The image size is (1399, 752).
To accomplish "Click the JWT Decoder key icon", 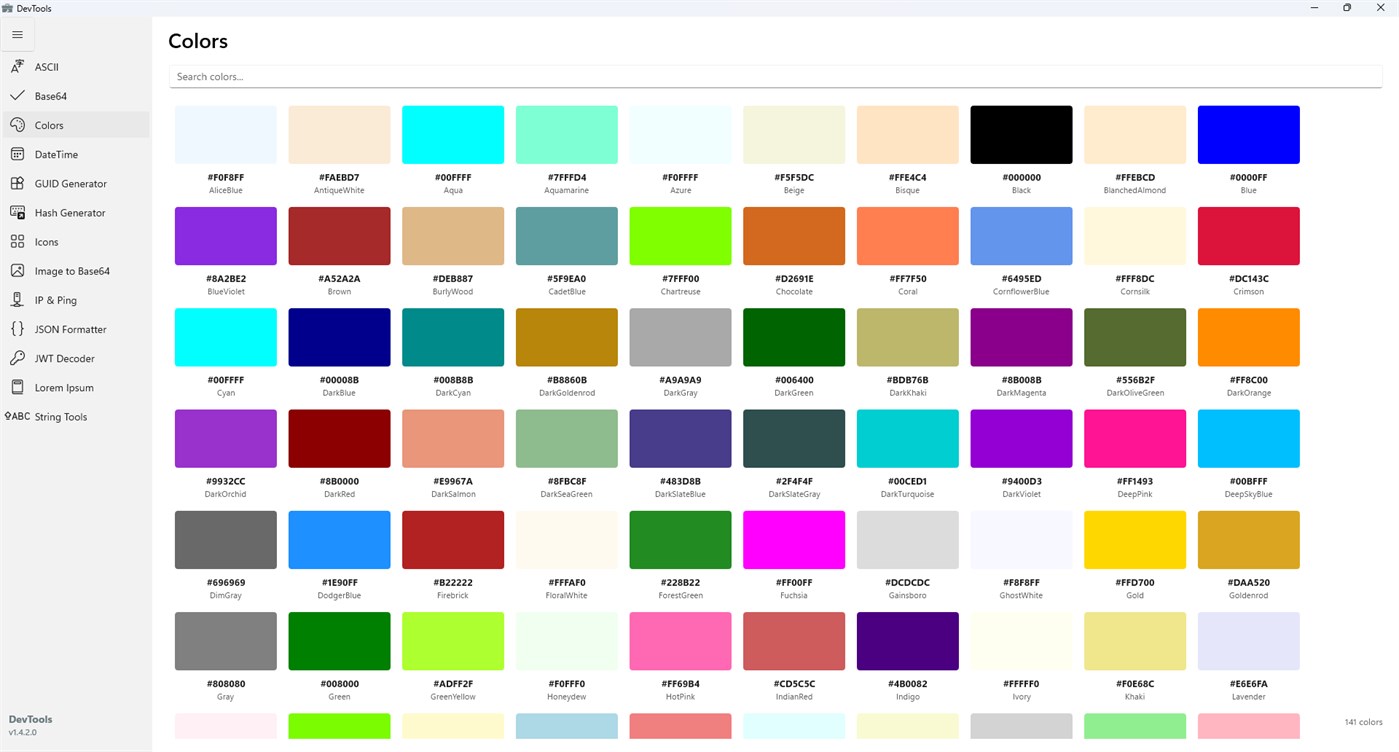I will click(17, 358).
